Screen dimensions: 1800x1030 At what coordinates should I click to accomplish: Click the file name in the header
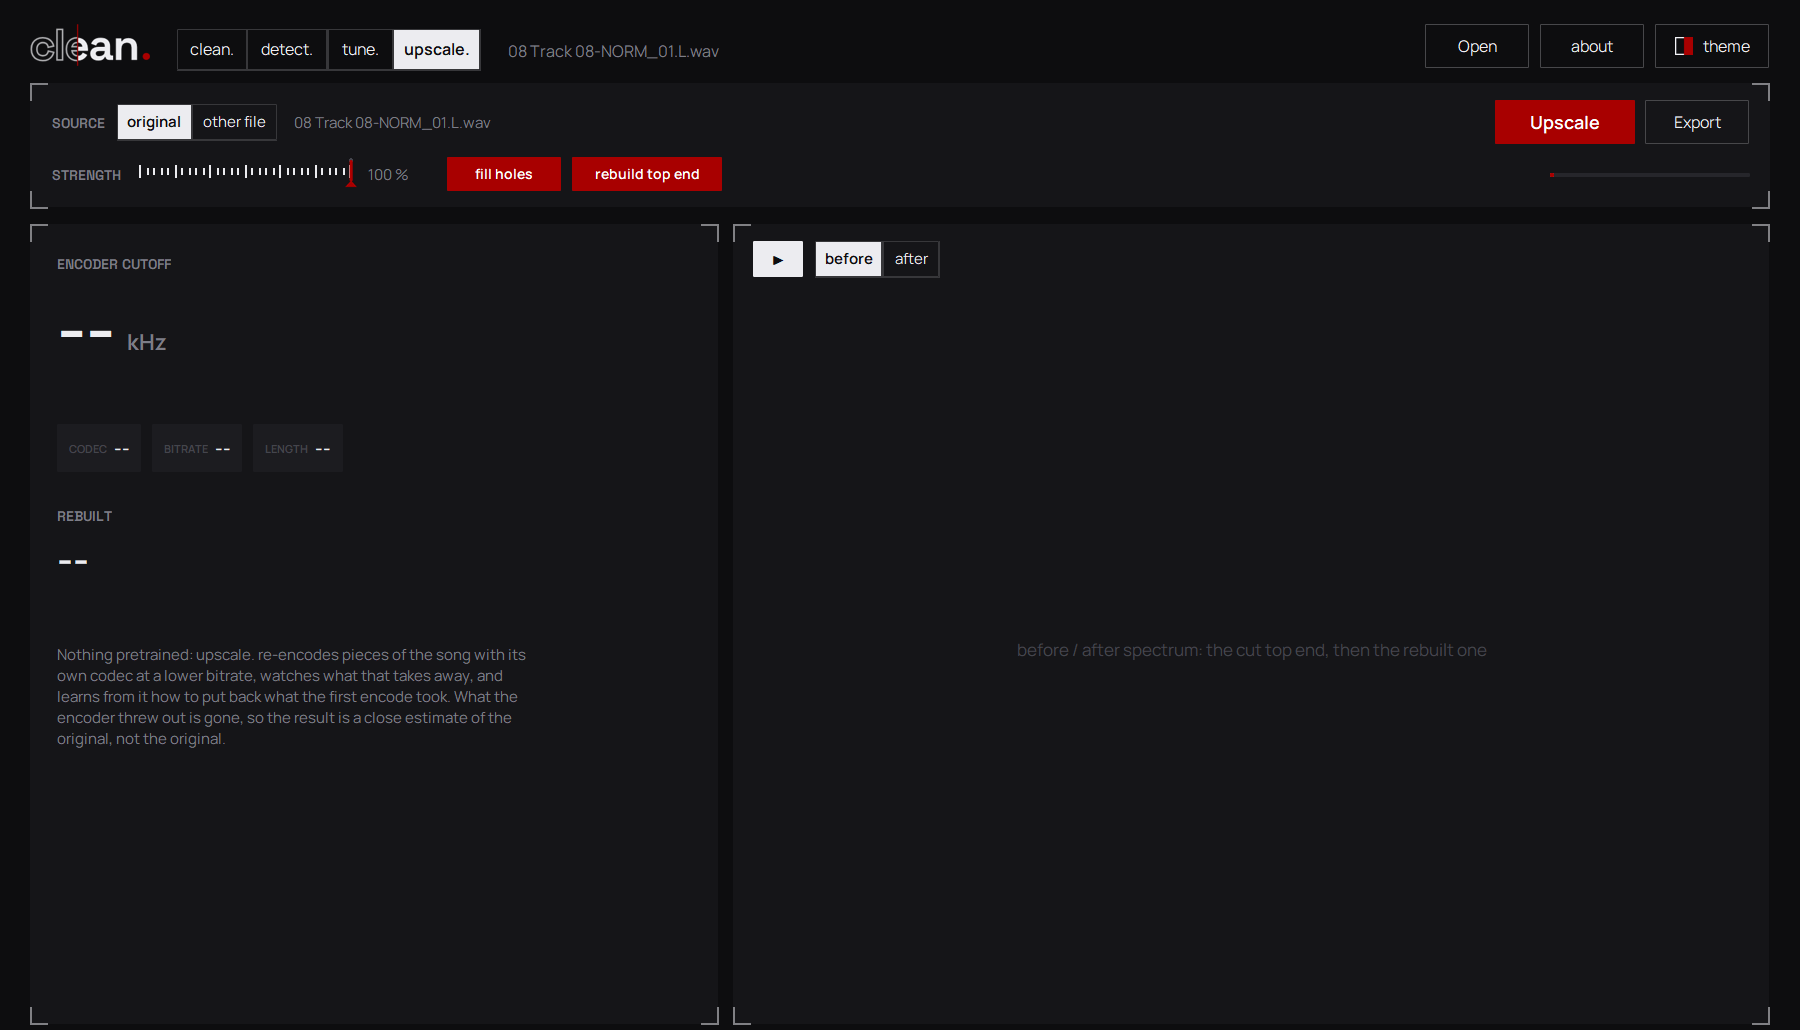pyautogui.click(x=613, y=51)
